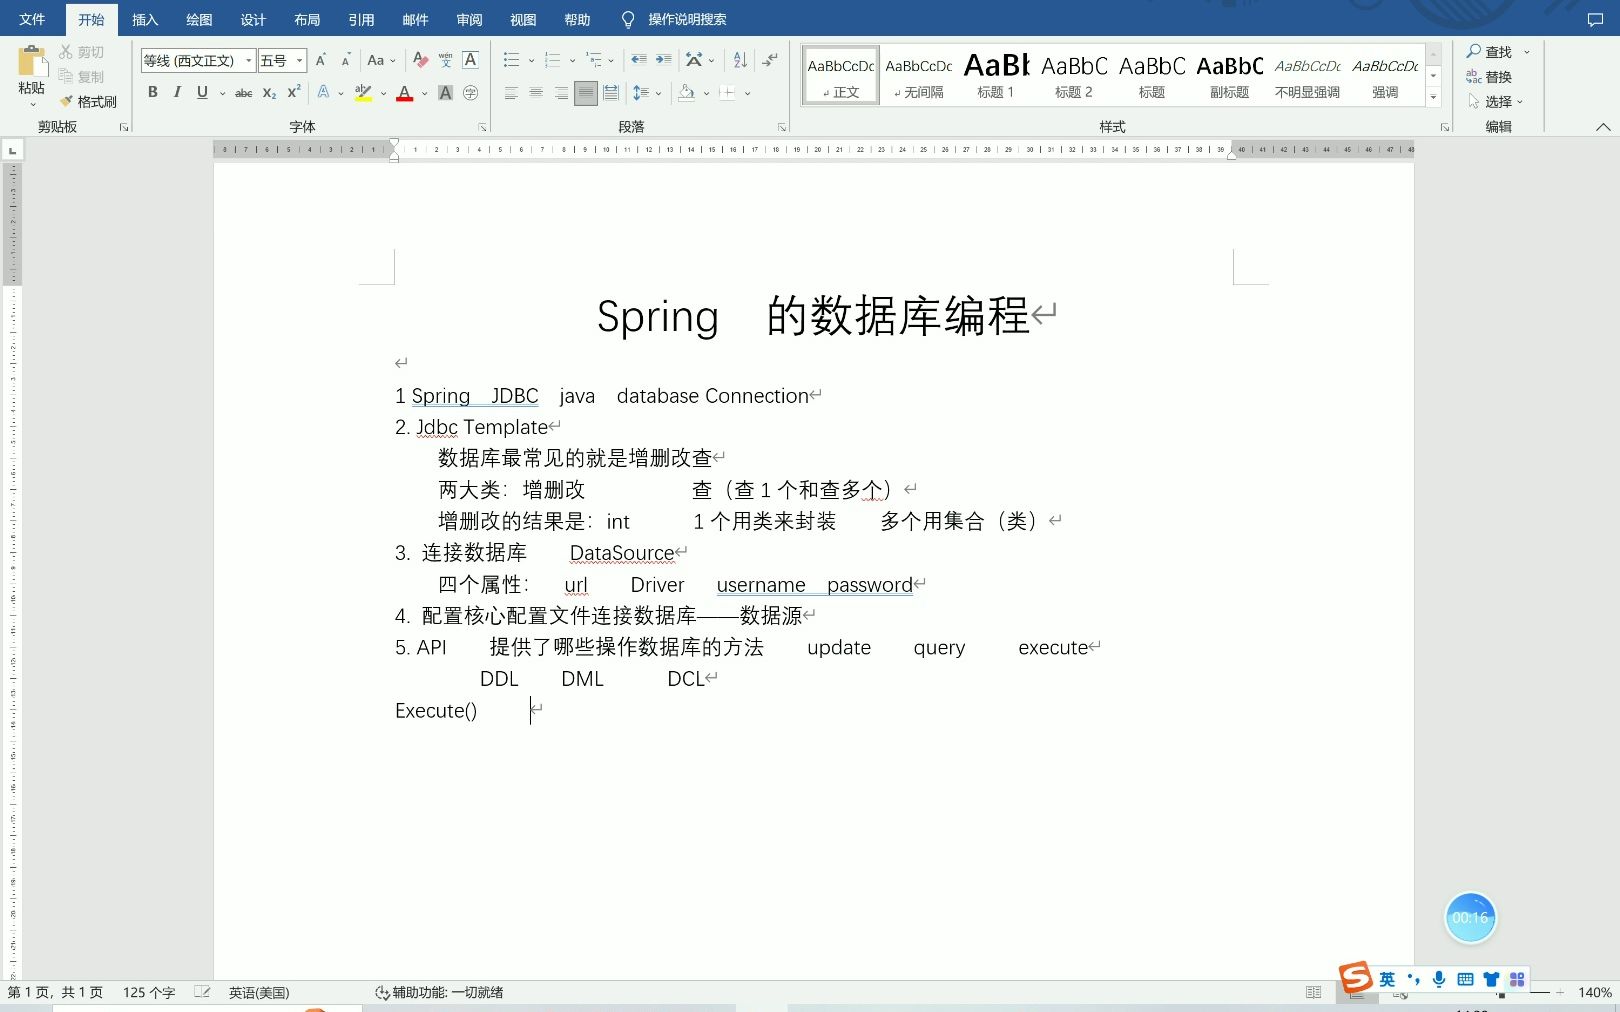Image resolution: width=1620 pixels, height=1012 pixels.
Task: Open the Select dropdown in Editing
Action: pos(1495,101)
